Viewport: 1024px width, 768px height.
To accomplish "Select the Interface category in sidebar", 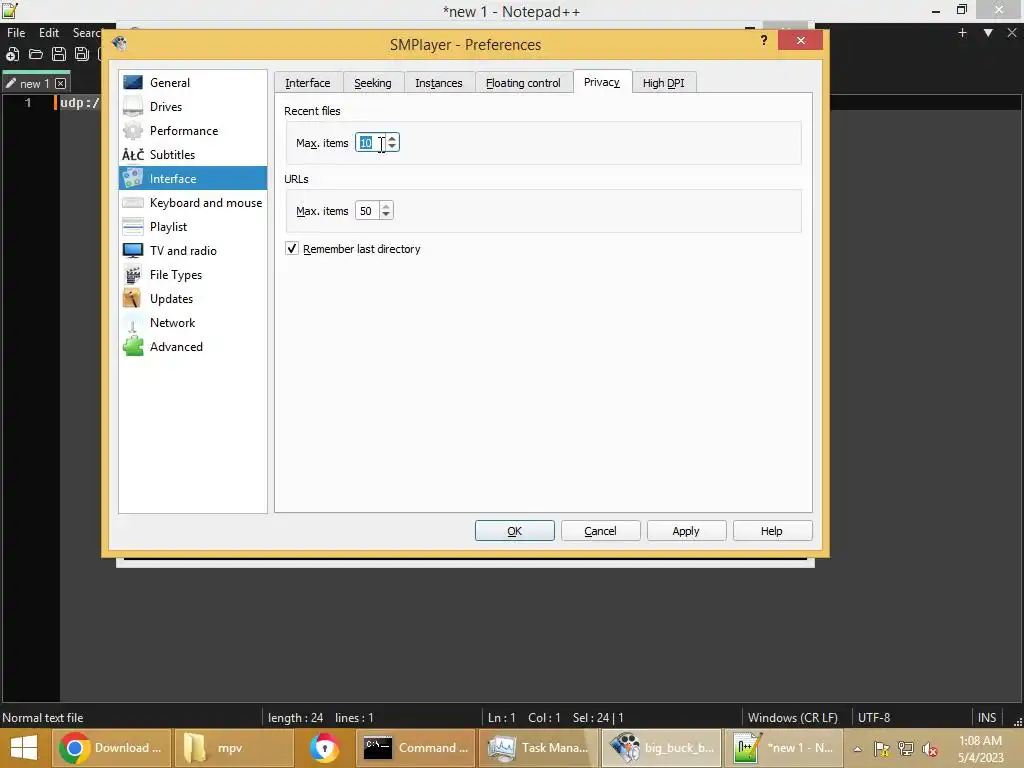I will pos(193,178).
